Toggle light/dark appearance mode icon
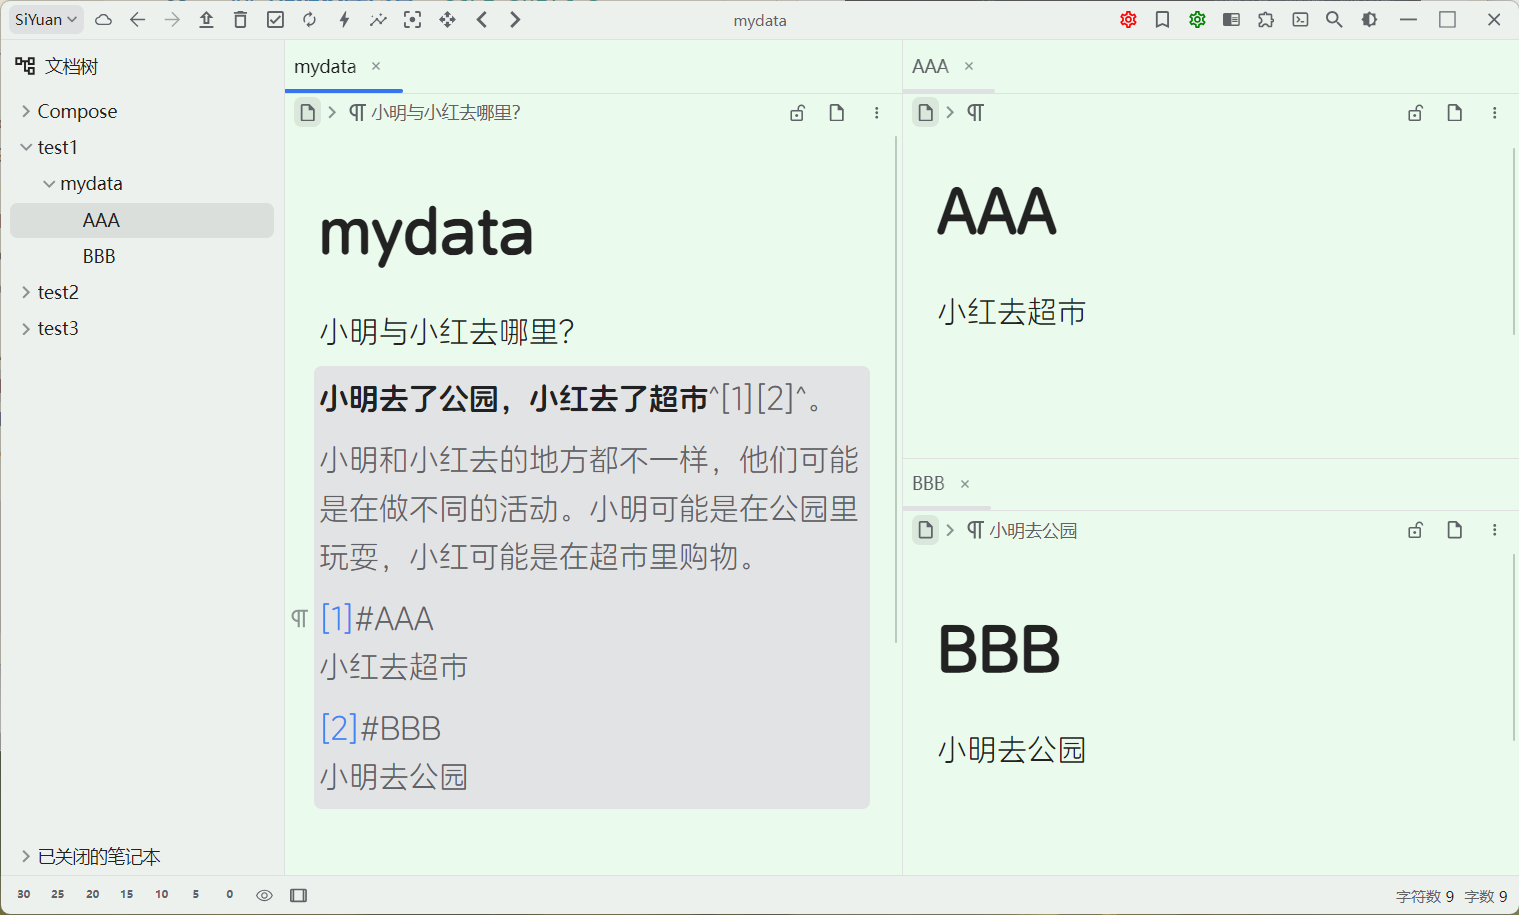 coord(1369,20)
